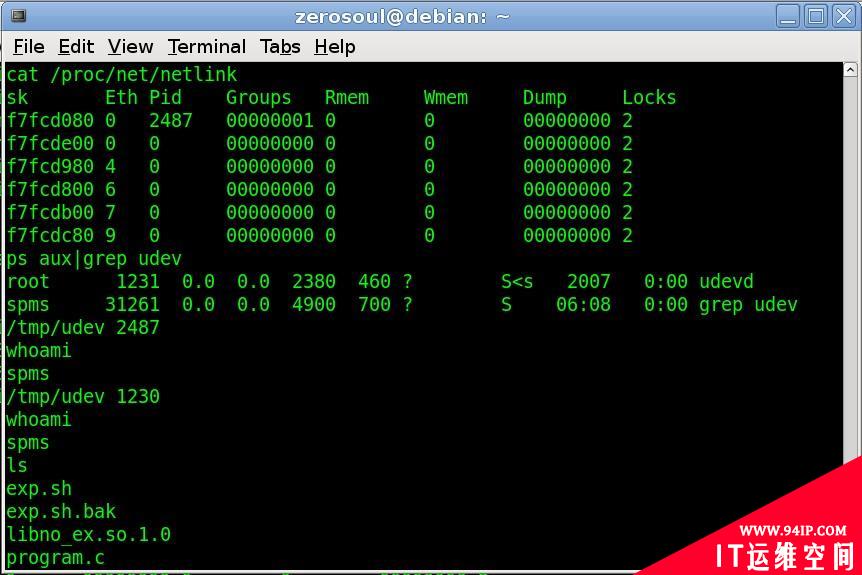Click the scrollbar up arrow
Screen dimensions: 862x575
850,70
